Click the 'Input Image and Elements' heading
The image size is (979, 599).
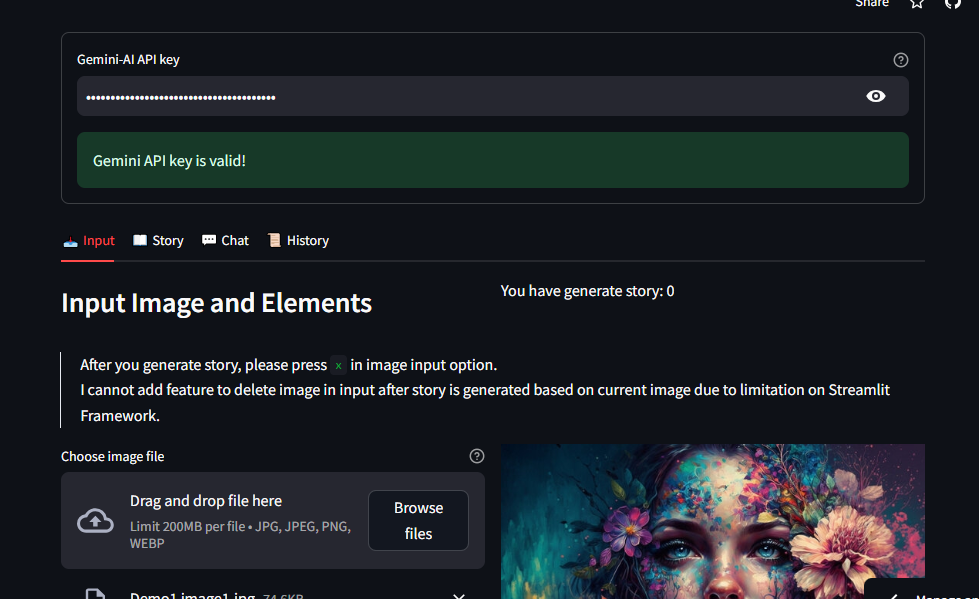click(x=217, y=303)
